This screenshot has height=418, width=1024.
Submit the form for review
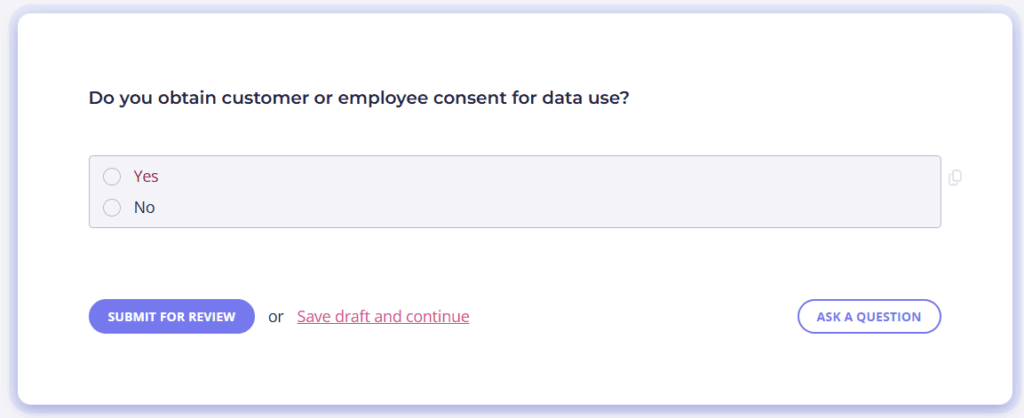coord(172,317)
